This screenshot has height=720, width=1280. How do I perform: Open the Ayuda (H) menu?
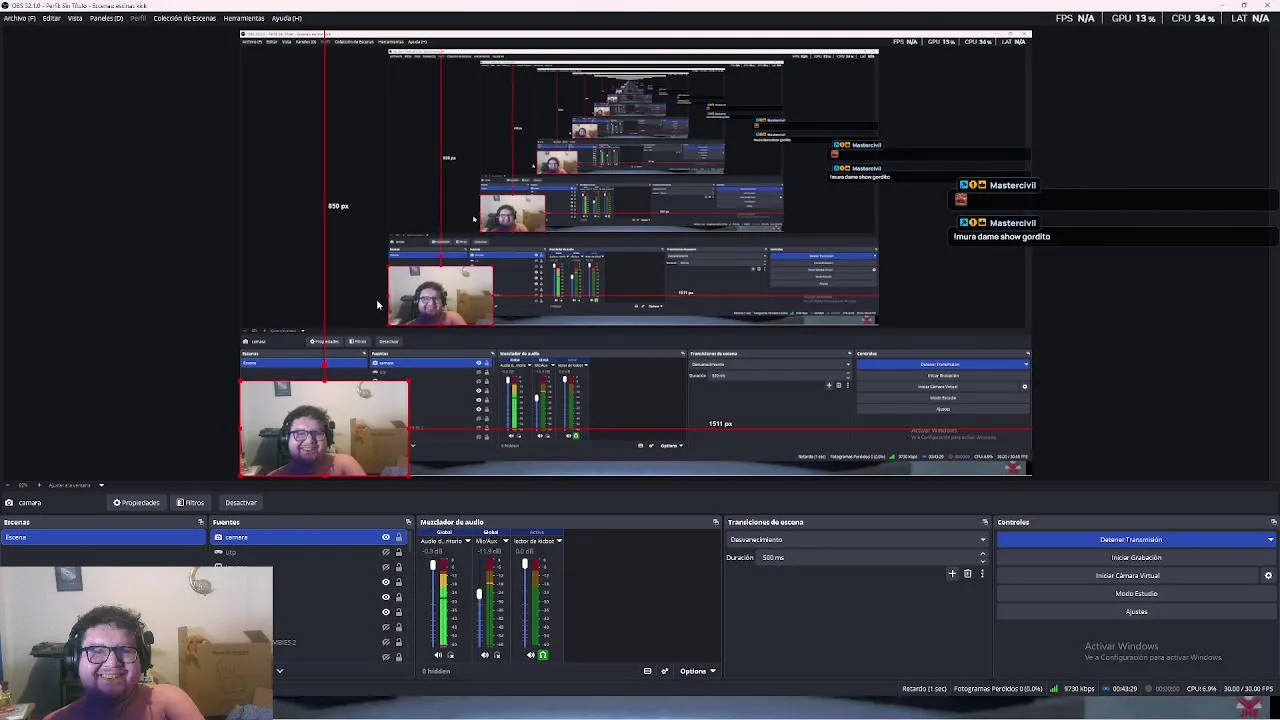(286, 18)
